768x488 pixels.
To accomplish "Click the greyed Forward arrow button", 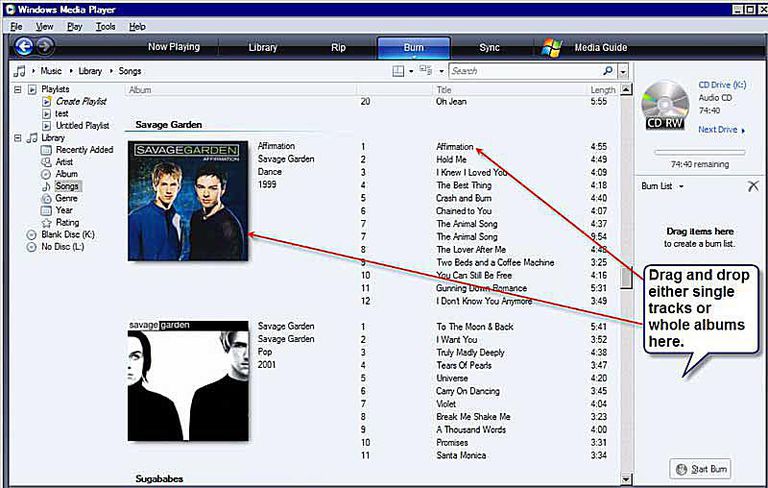I will click(45, 46).
